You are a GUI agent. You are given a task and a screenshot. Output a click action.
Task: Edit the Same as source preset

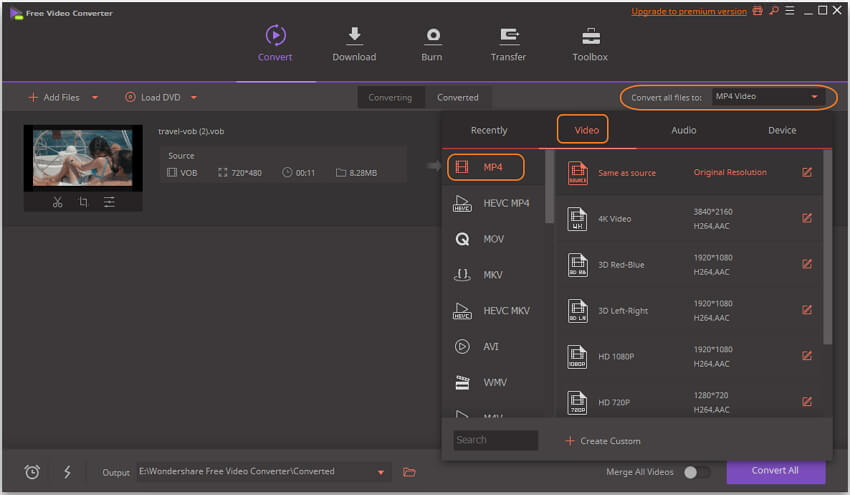[807, 172]
